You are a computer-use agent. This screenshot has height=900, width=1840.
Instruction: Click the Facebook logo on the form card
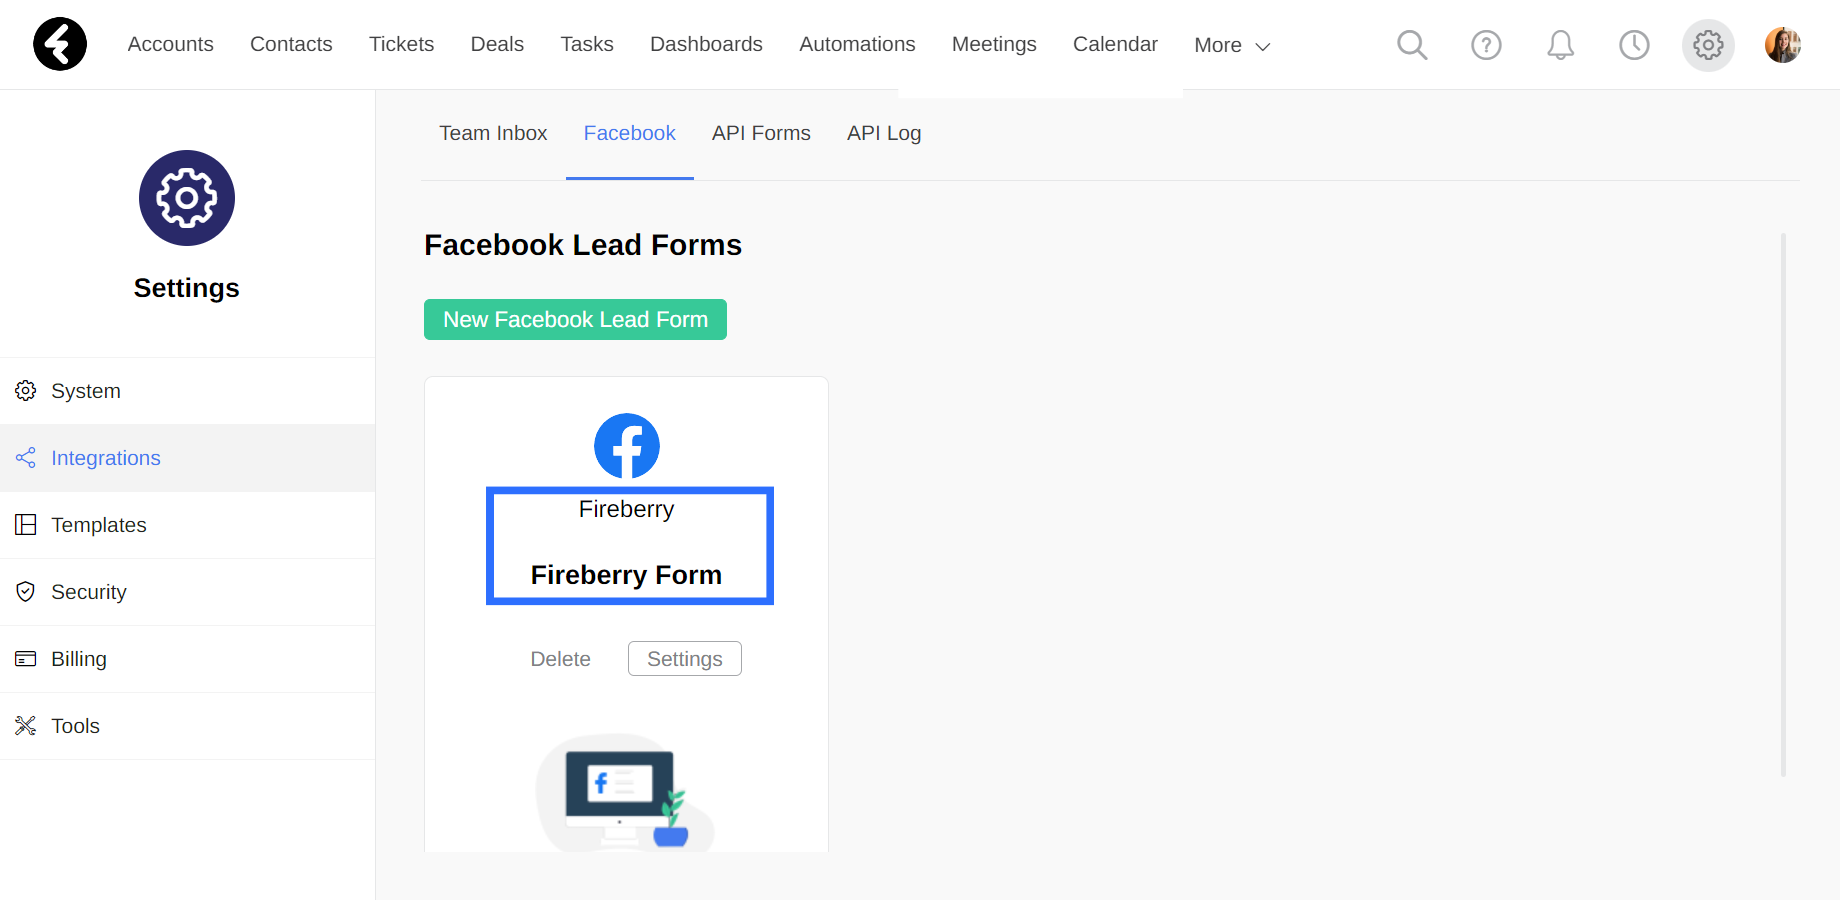627,446
